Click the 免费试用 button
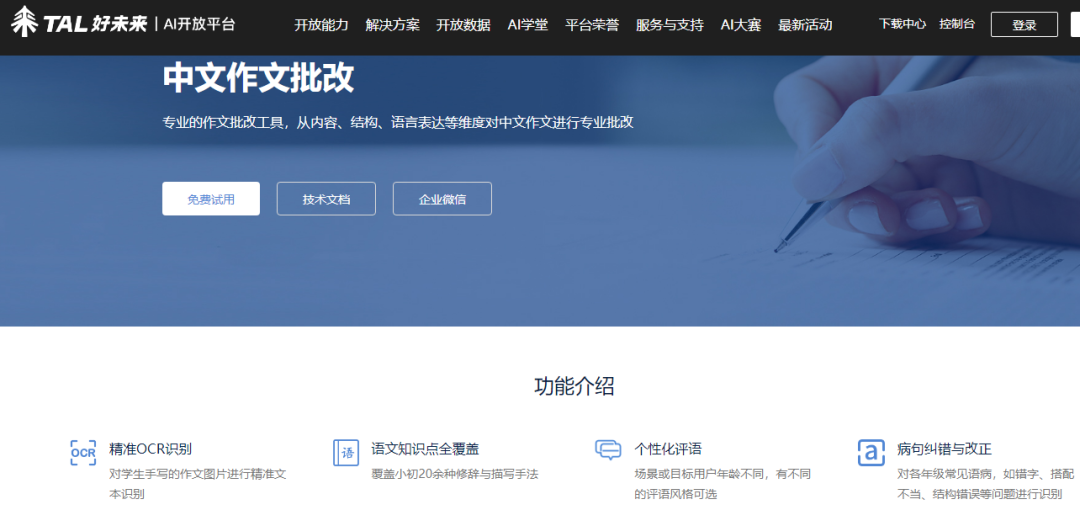1080x510 pixels. pos(211,199)
